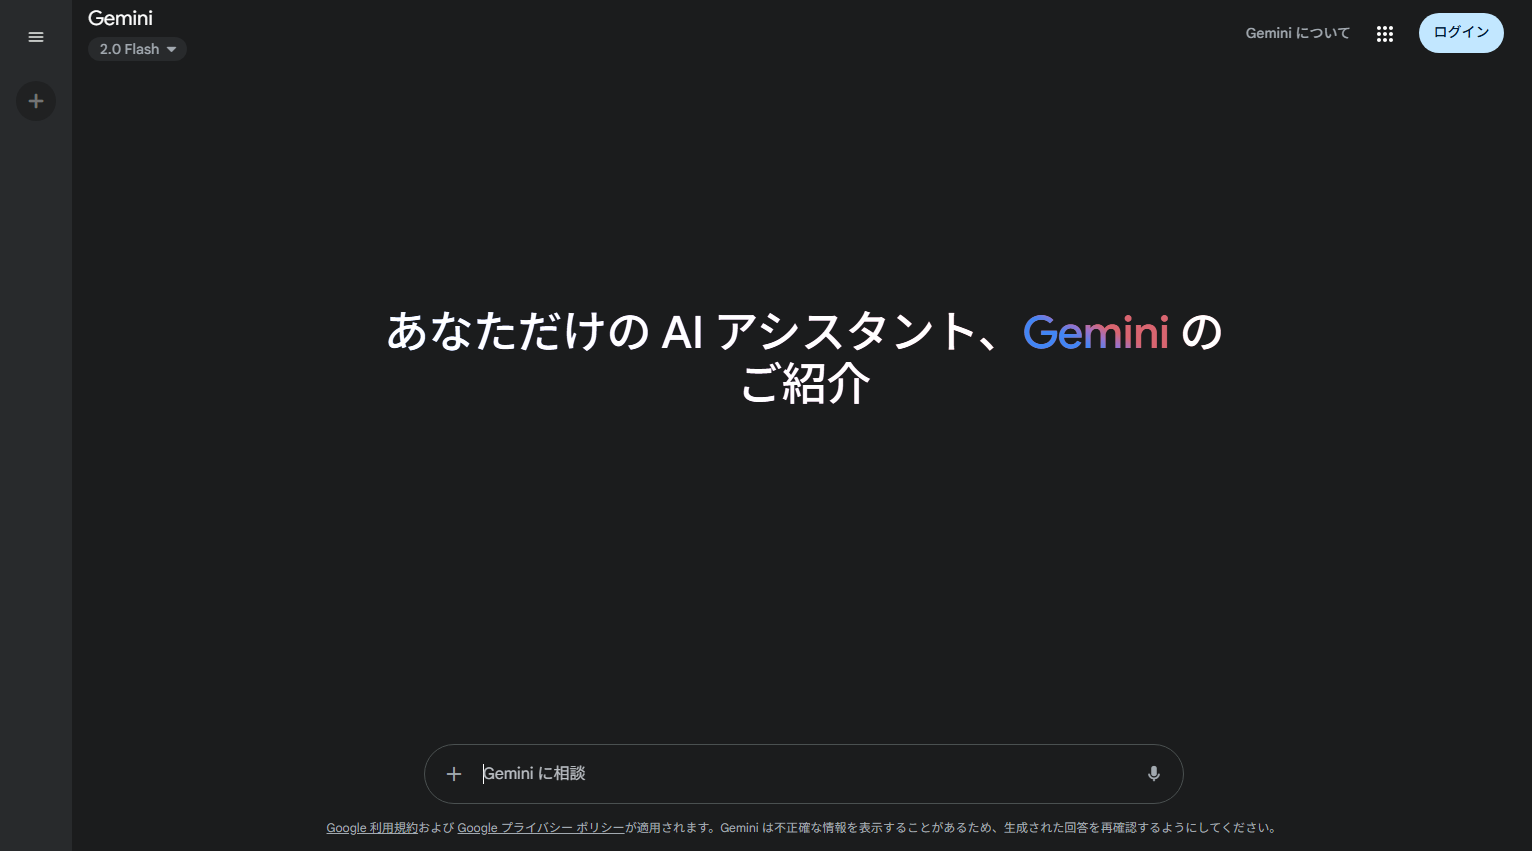Open the Google 利用規約 link

pos(371,827)
